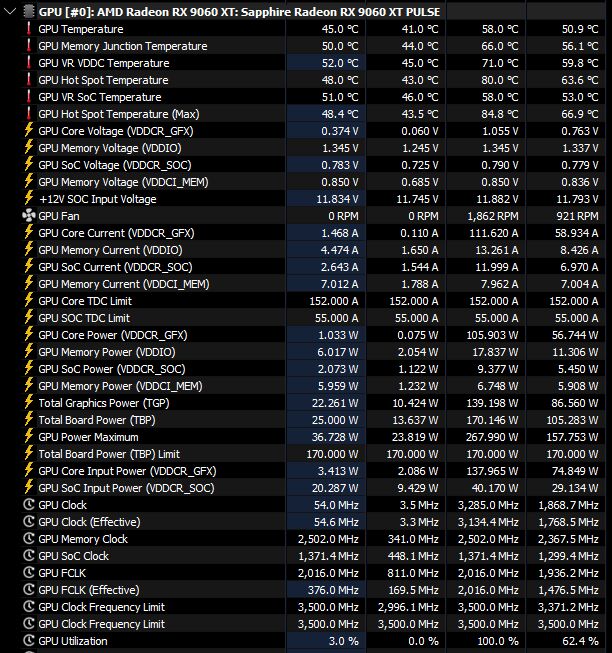Screen dimensions: 612x653
Task: Select GPU Clock maximum value 3,285.0 MHz
Action: click(x=488, y=505)
